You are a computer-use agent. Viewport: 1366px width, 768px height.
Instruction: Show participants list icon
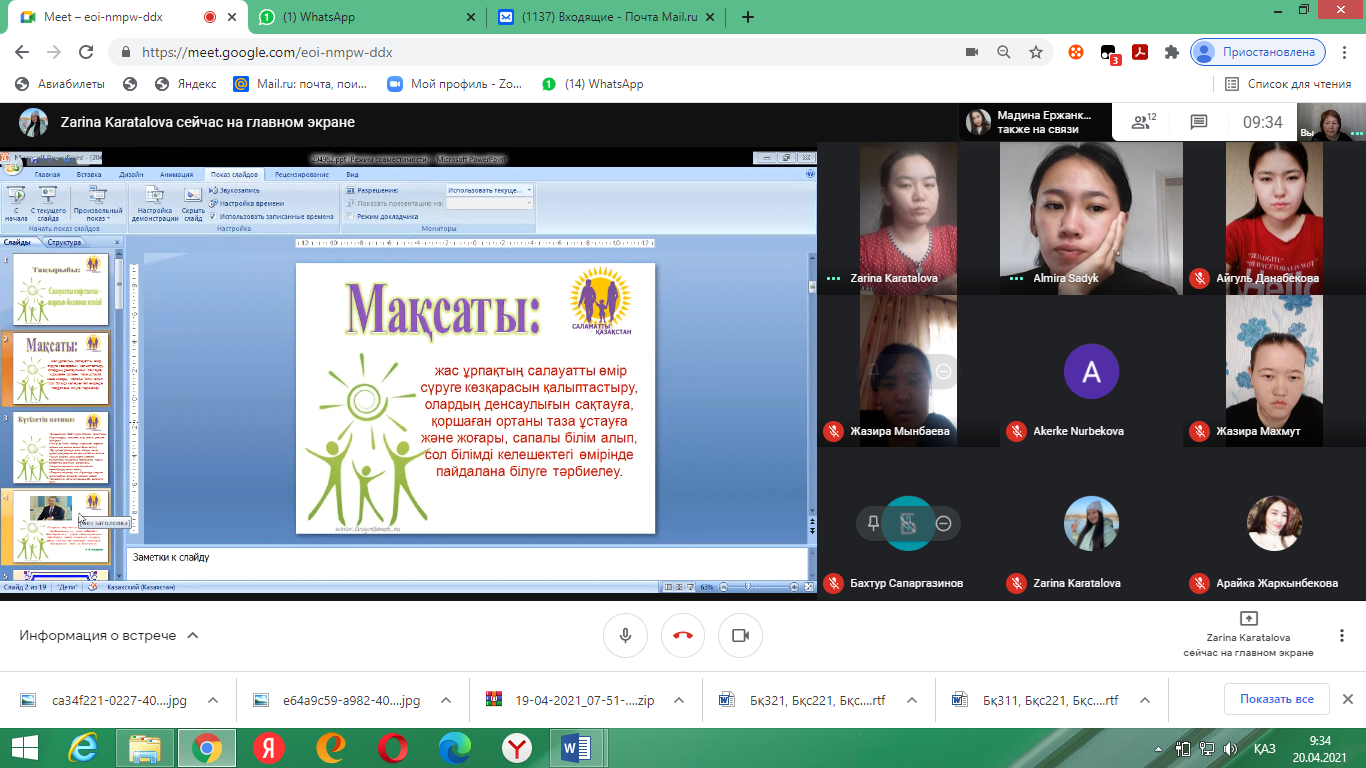[1142, 122]
